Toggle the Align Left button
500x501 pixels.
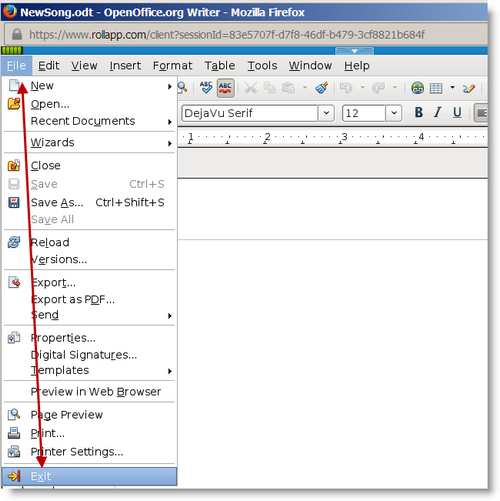pos(481,113)
